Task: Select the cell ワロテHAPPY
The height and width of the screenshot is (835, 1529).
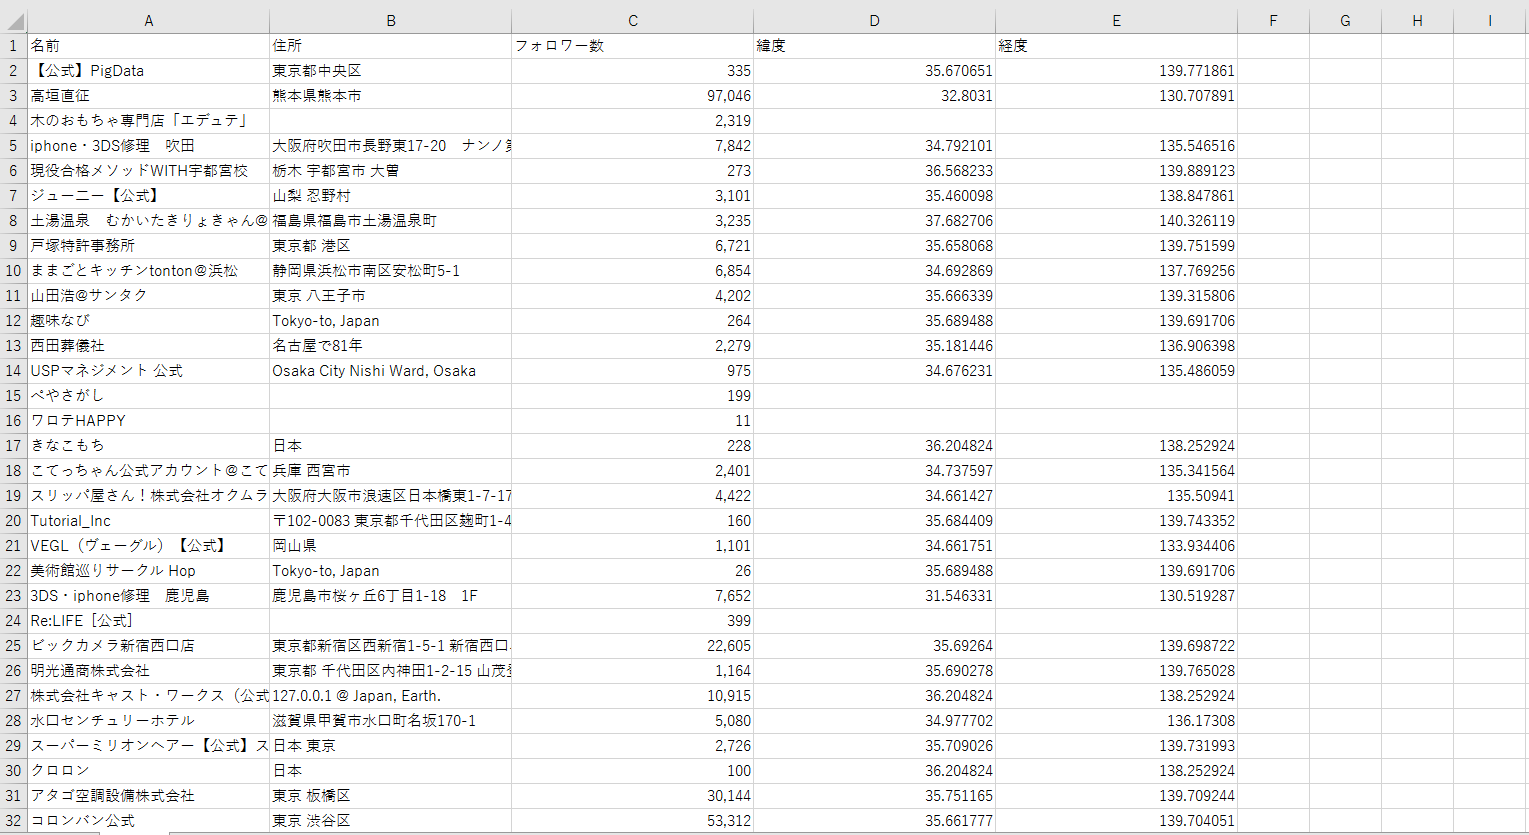Action: pos(149,421)
